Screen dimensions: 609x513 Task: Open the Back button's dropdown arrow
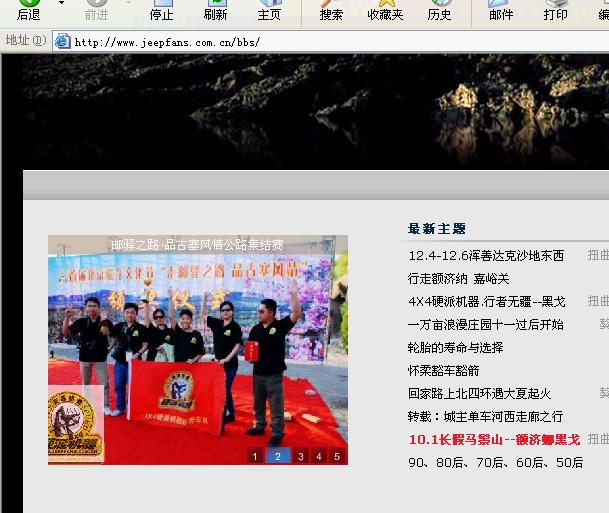[x=61, y=3]
